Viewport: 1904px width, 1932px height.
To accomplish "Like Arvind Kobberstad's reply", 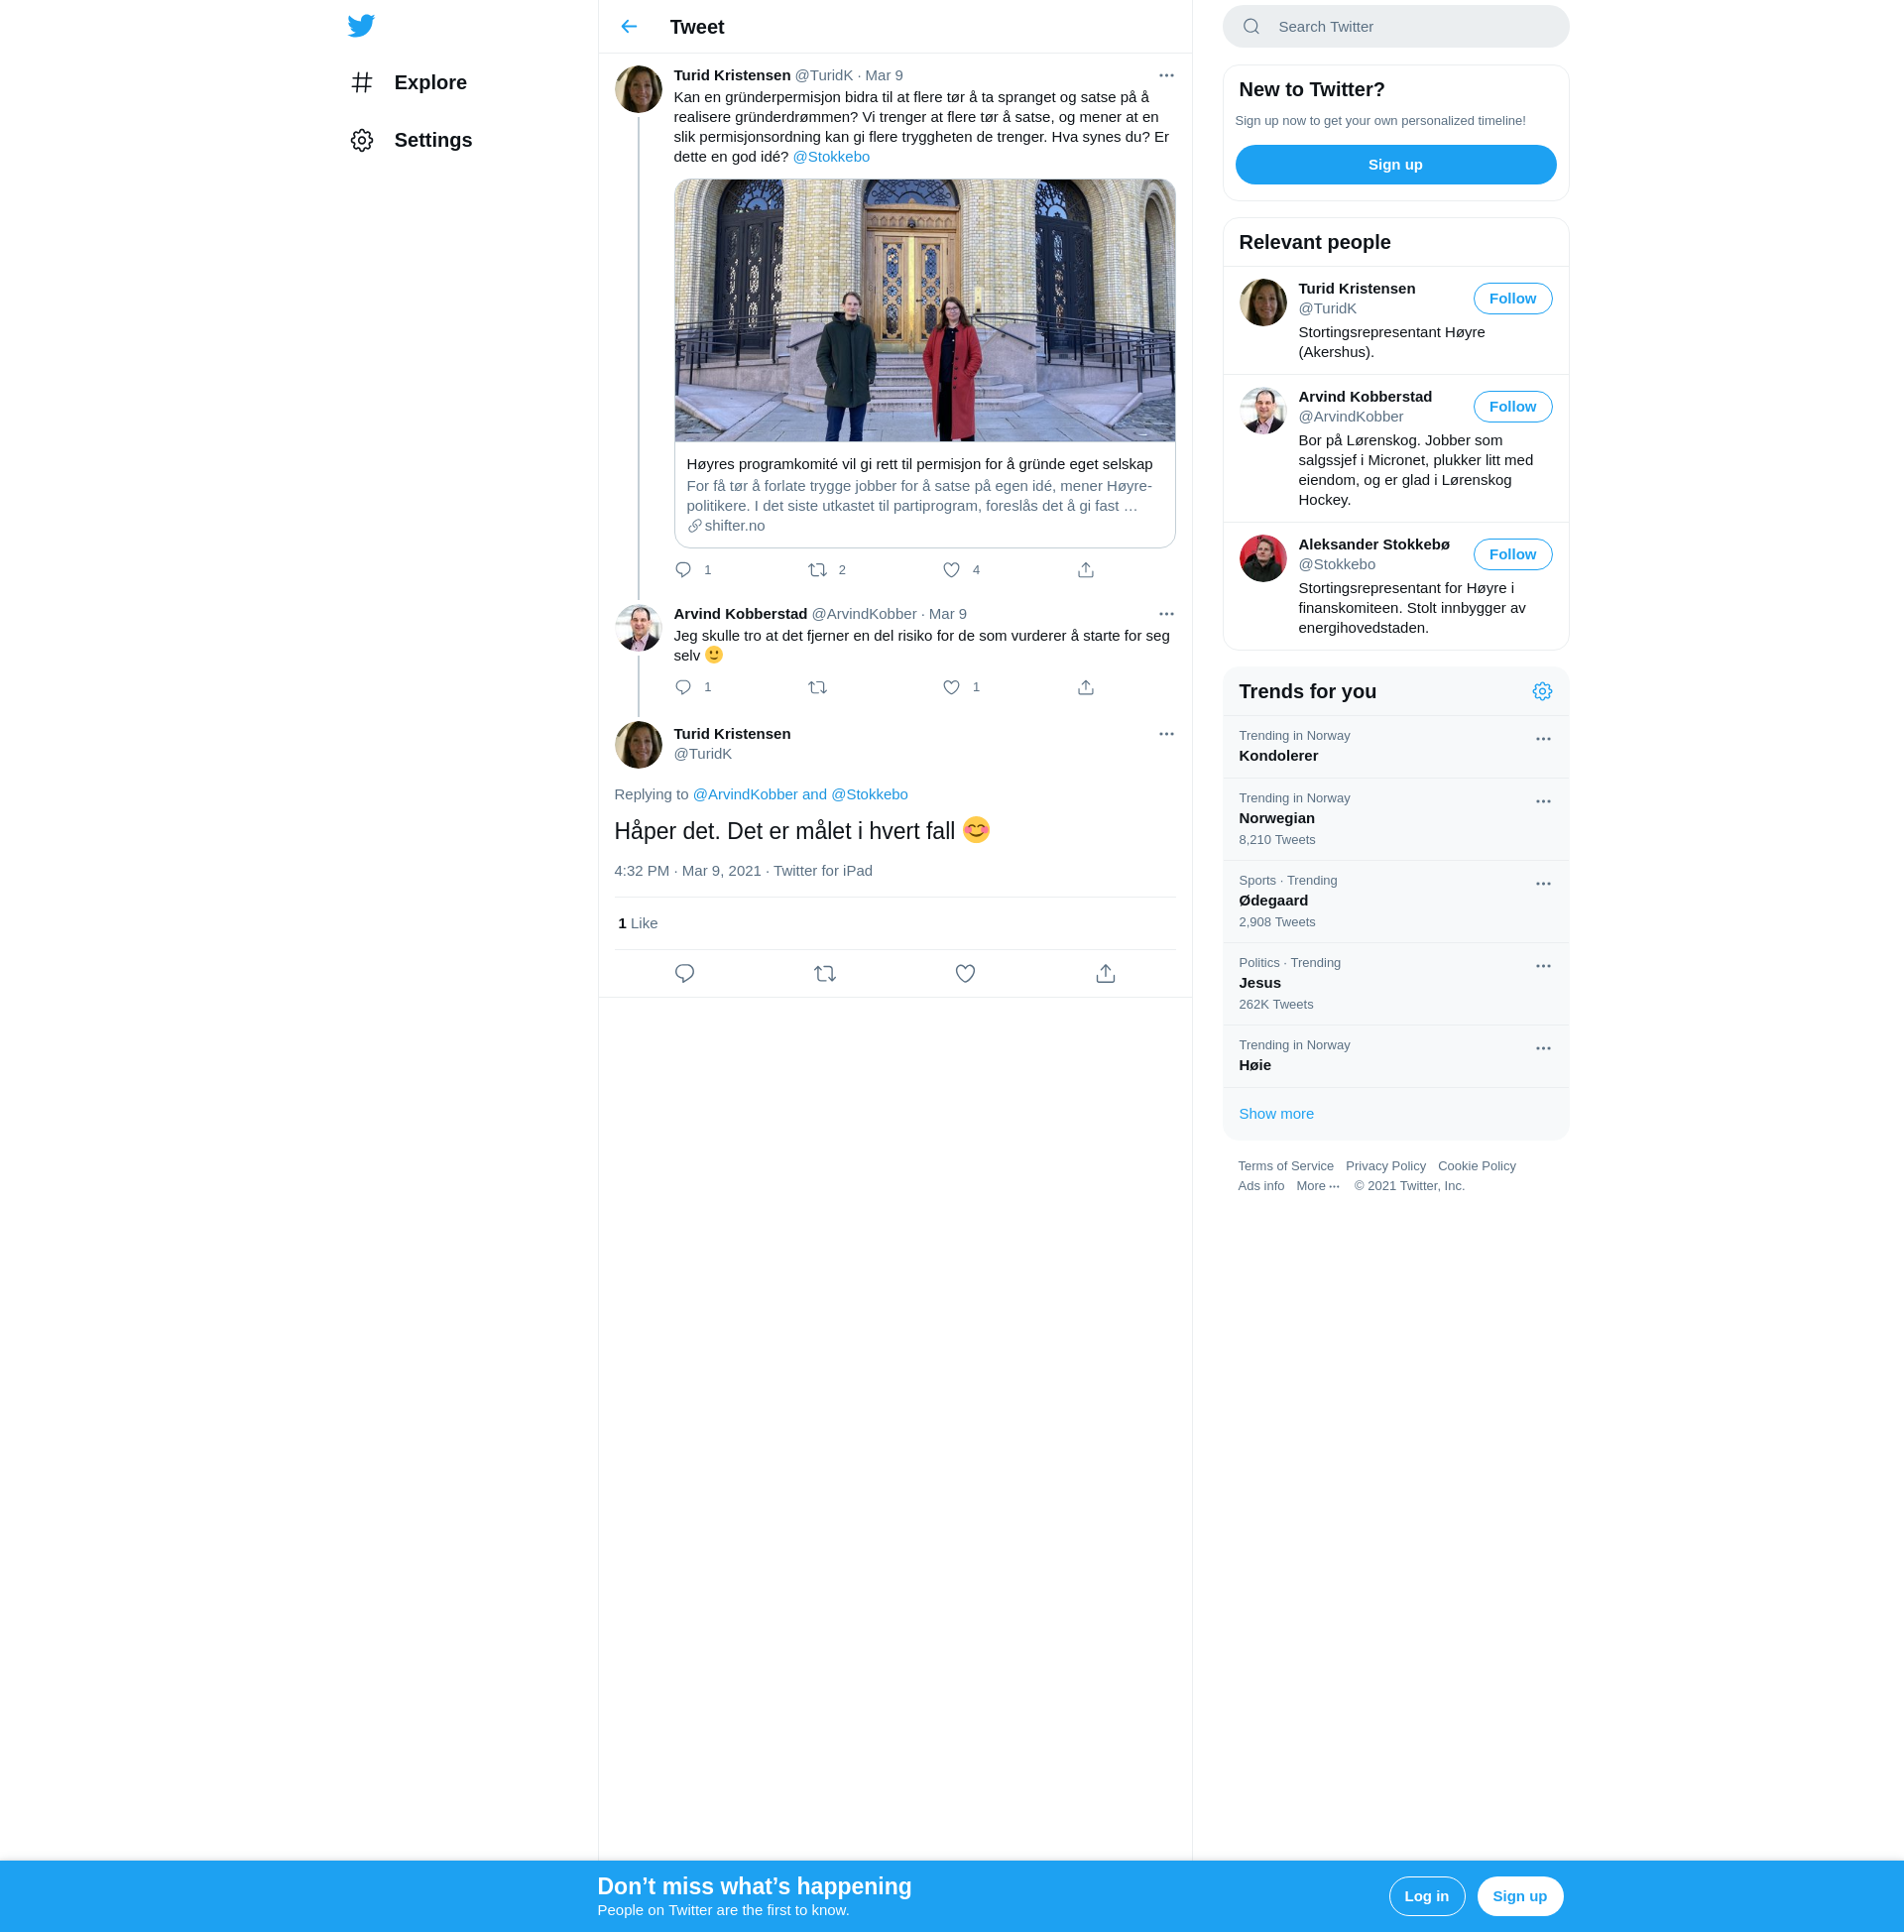I will point(951,687).
